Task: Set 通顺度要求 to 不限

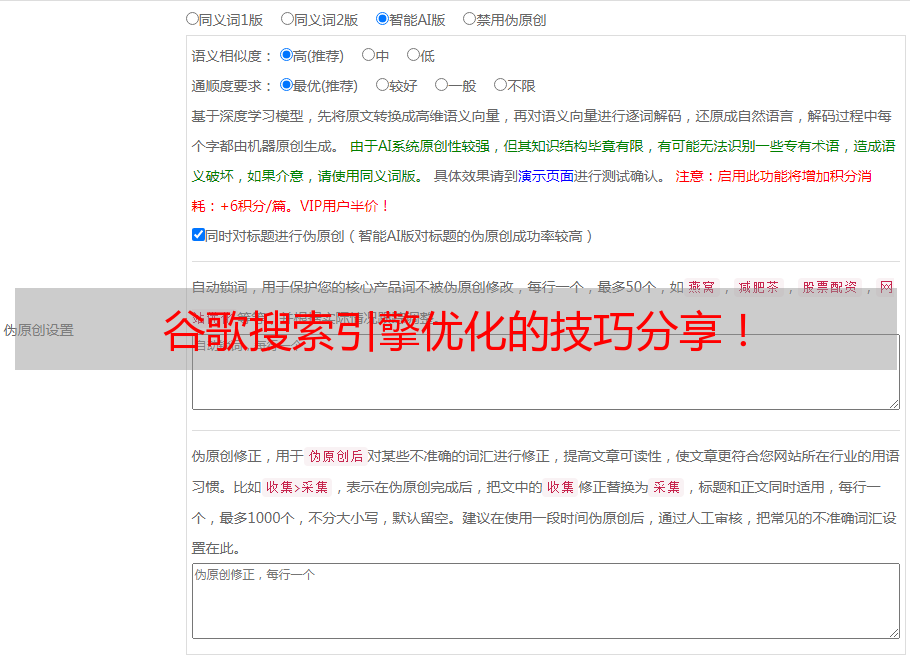Action: click(500, 85)
